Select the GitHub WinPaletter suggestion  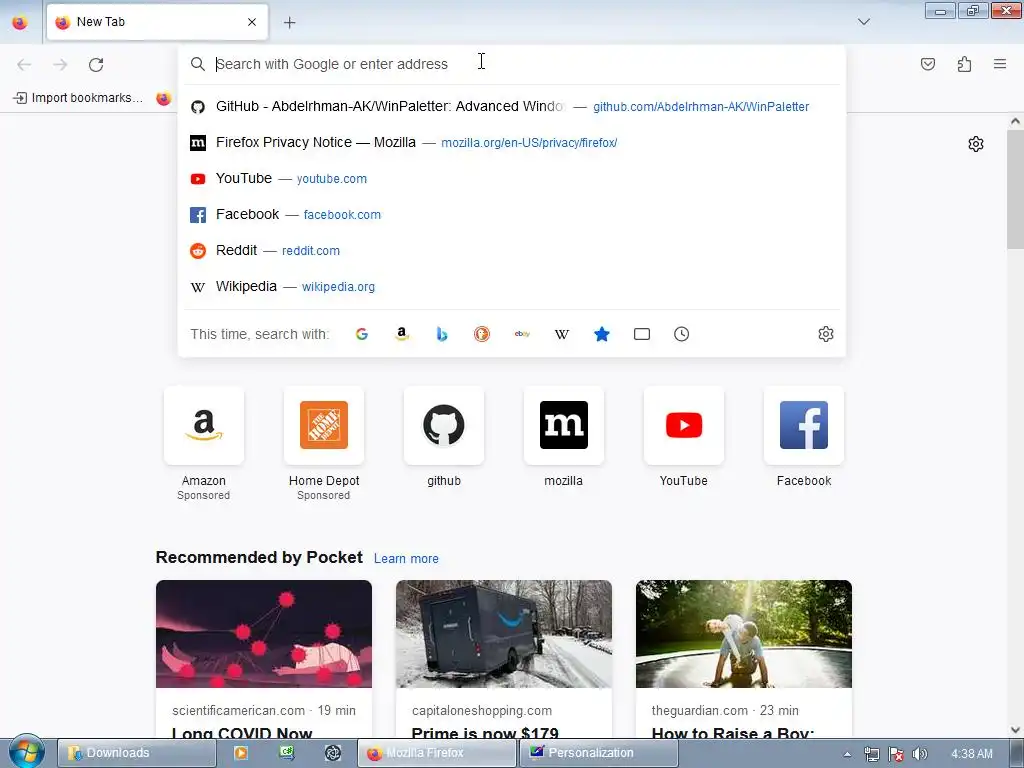coord(511,106)
